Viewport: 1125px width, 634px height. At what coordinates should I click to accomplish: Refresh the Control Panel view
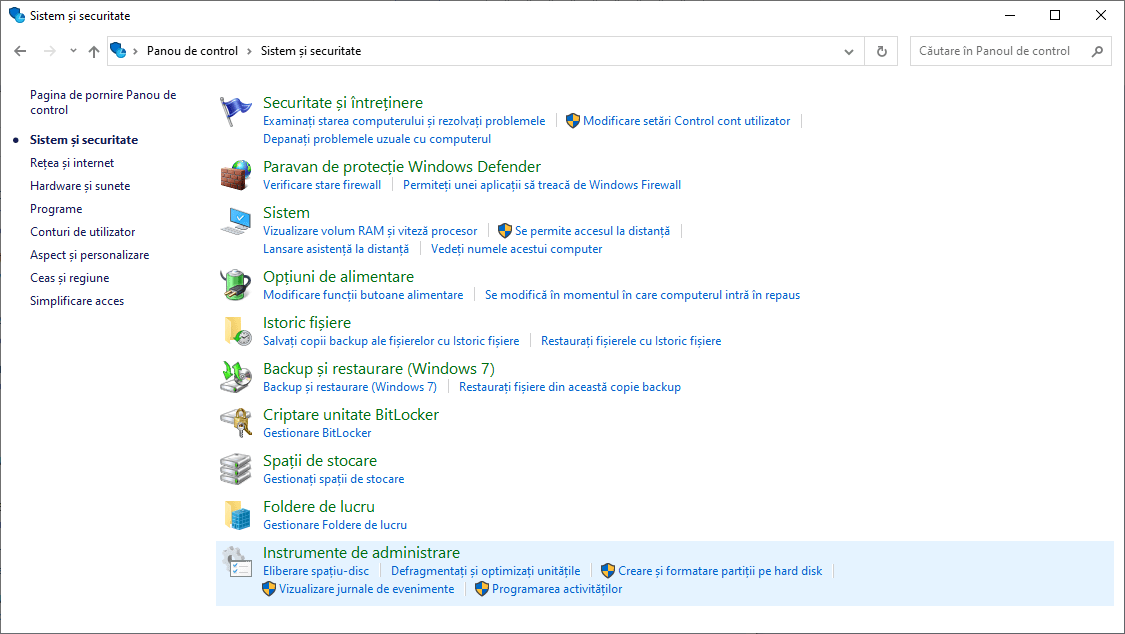[x=881, y=51]
